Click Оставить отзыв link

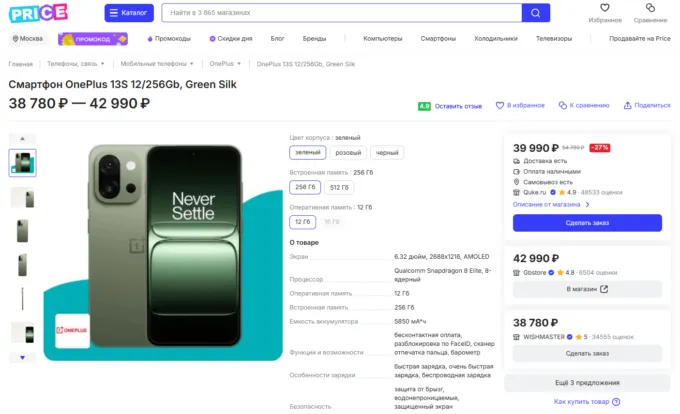pos(458,106)
